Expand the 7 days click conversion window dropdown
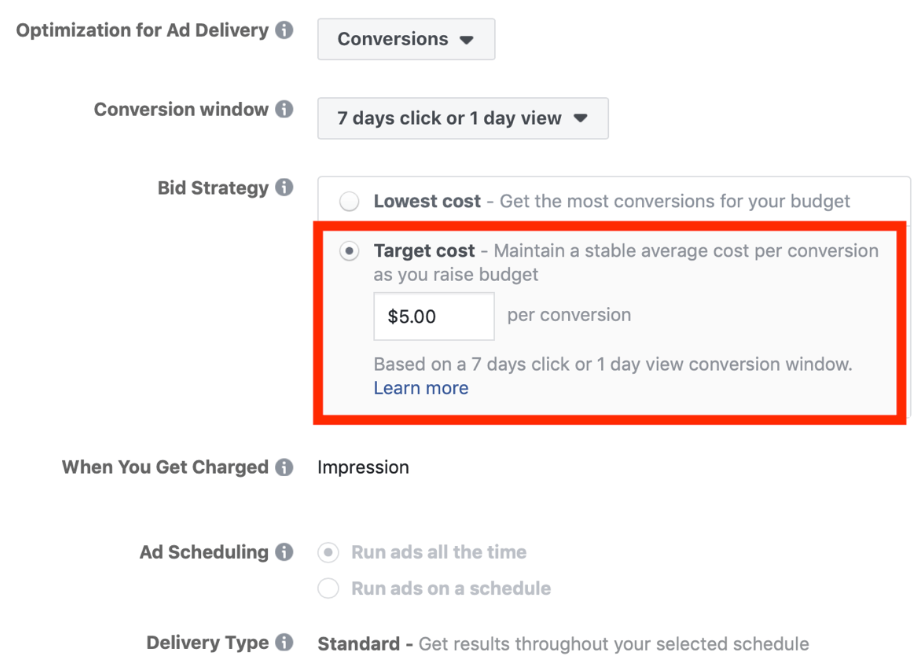This screenshot has width=916, height=659. click(462, 118)
